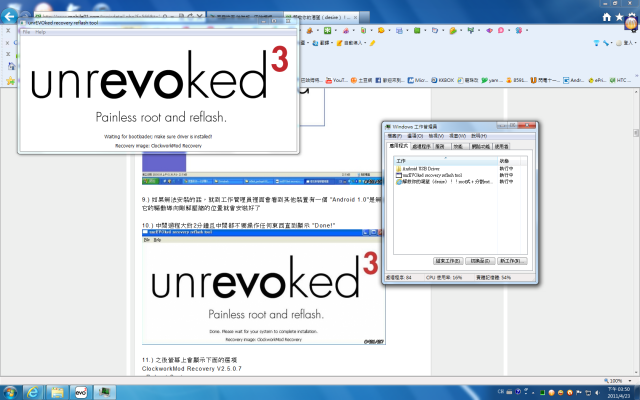
Task: Click the system tray volume speaker icon
Action: pos(597,393)
